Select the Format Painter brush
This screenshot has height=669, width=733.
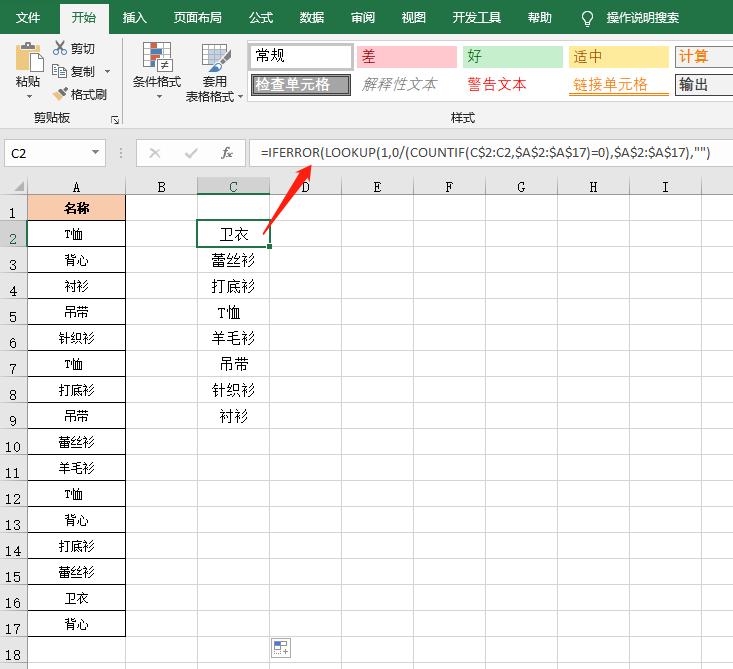click(x=60, y=94)
